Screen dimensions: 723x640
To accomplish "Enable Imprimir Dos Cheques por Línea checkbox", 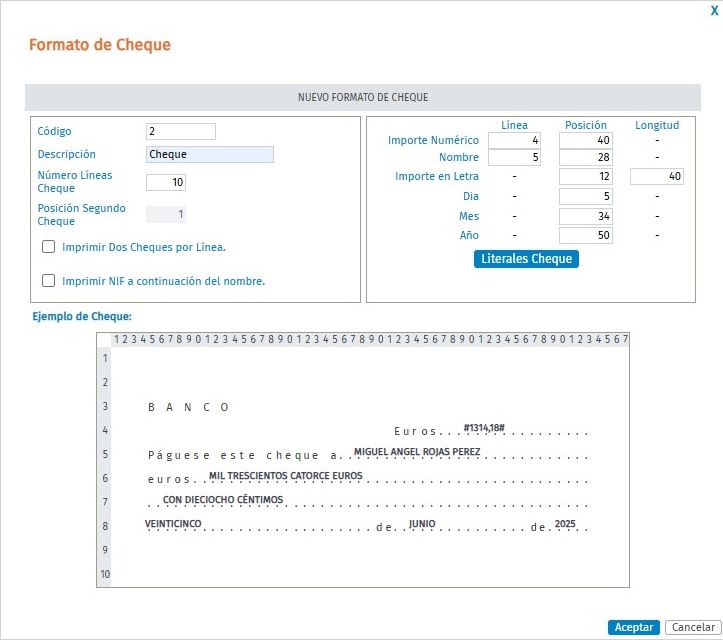I will (48, 247).
